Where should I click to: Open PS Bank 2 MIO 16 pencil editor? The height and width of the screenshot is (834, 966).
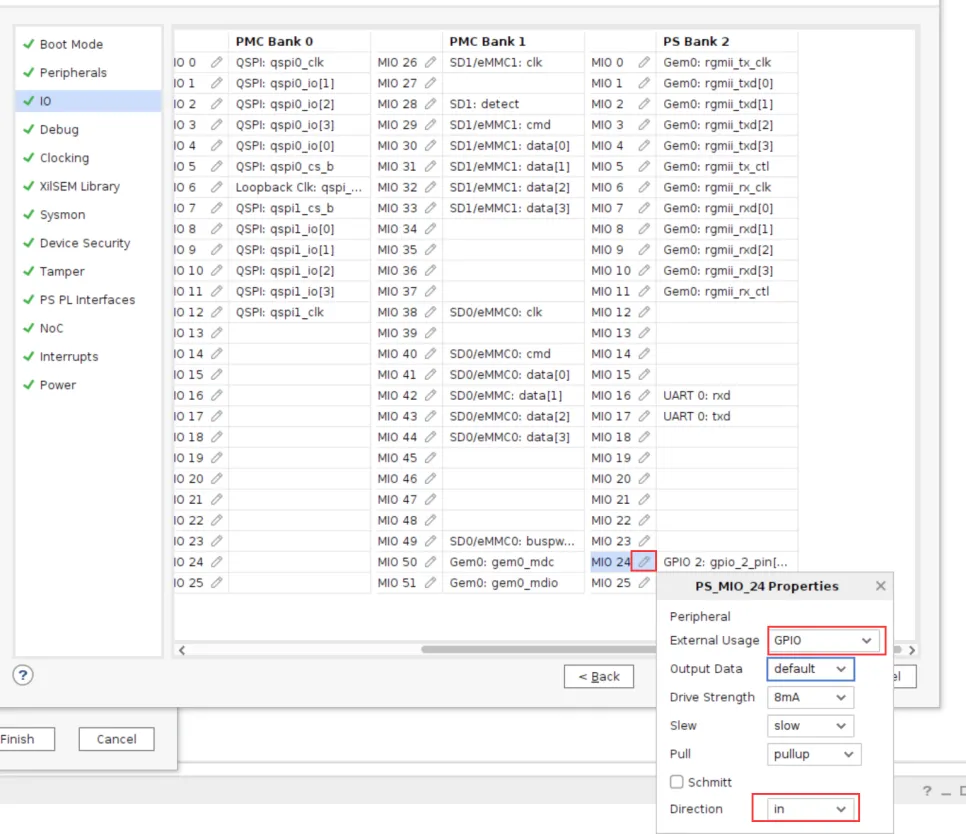point(644,396)
